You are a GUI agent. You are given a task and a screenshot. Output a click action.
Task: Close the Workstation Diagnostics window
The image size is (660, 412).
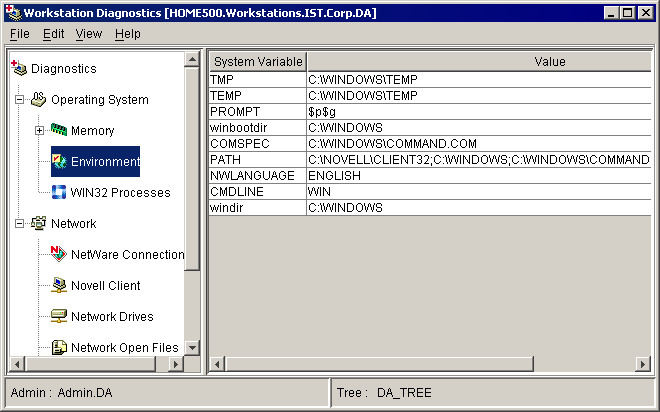click(x=645, y=13)
